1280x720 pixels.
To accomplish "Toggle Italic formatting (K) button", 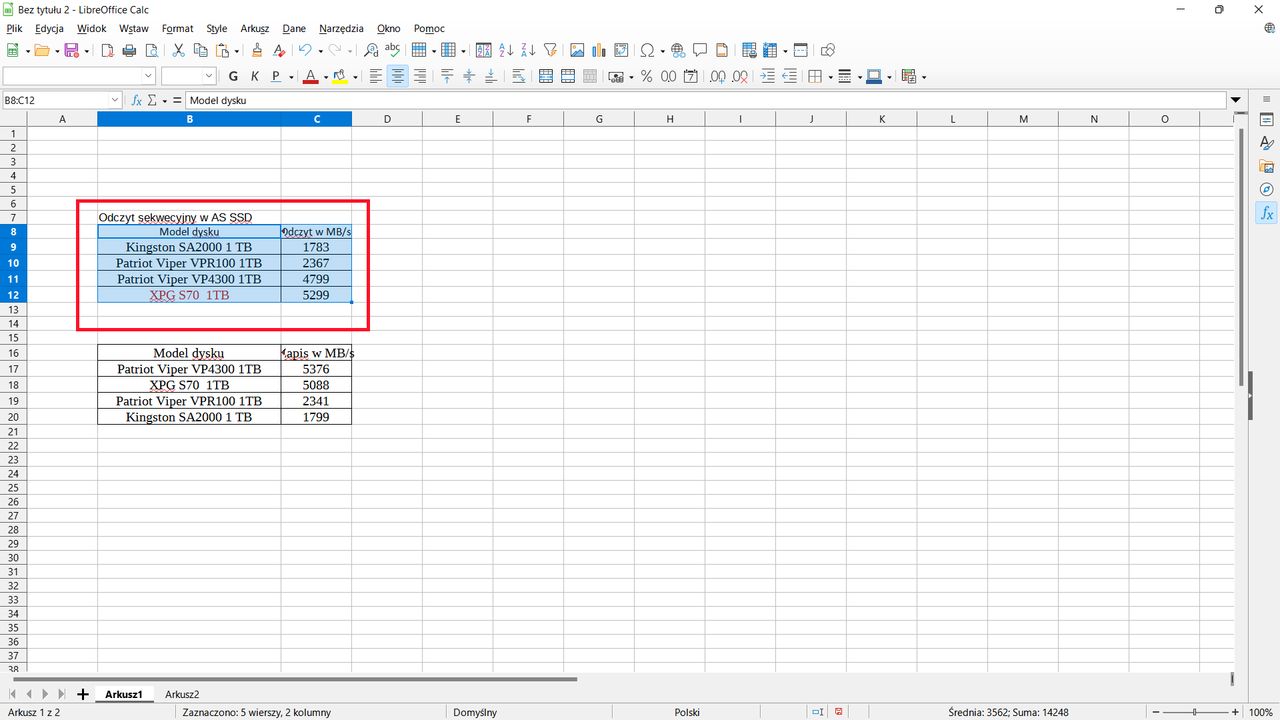I will click(x=255, y=76).
